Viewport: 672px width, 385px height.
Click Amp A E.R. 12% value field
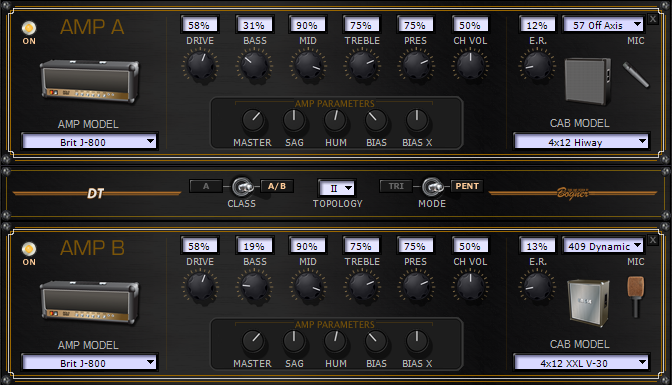click(537, 25)
